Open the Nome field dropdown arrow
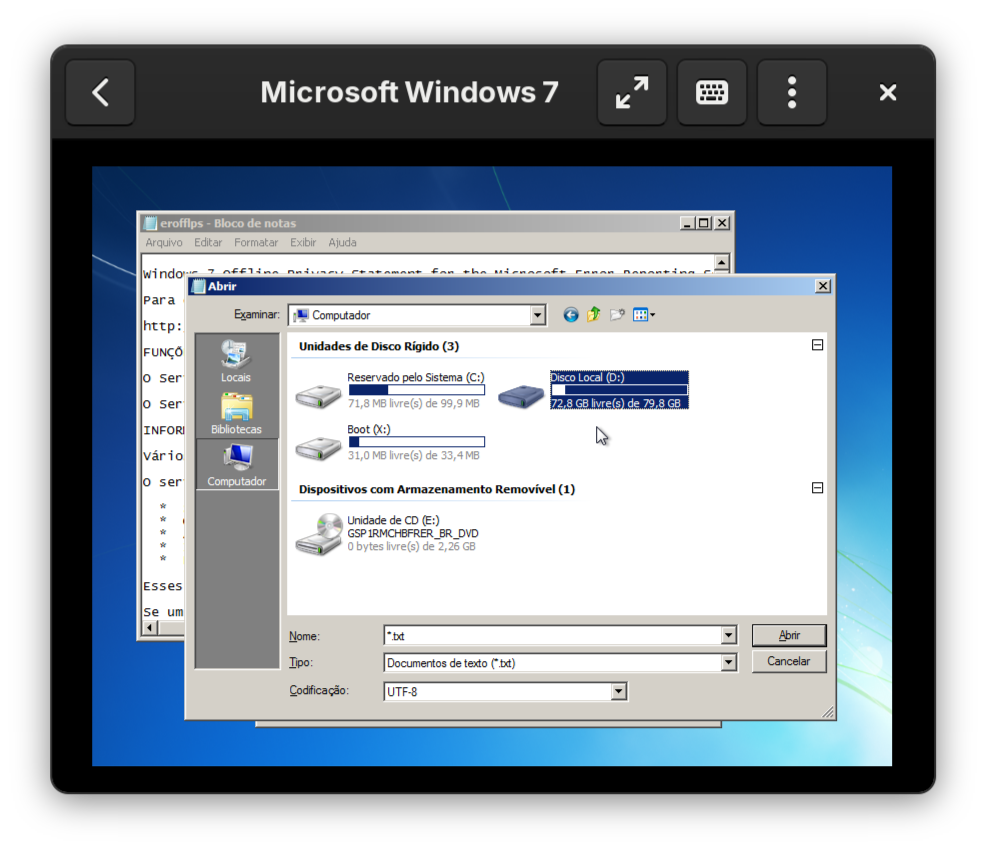The width and height of the screenshot is (986, 850). point(728,636)
